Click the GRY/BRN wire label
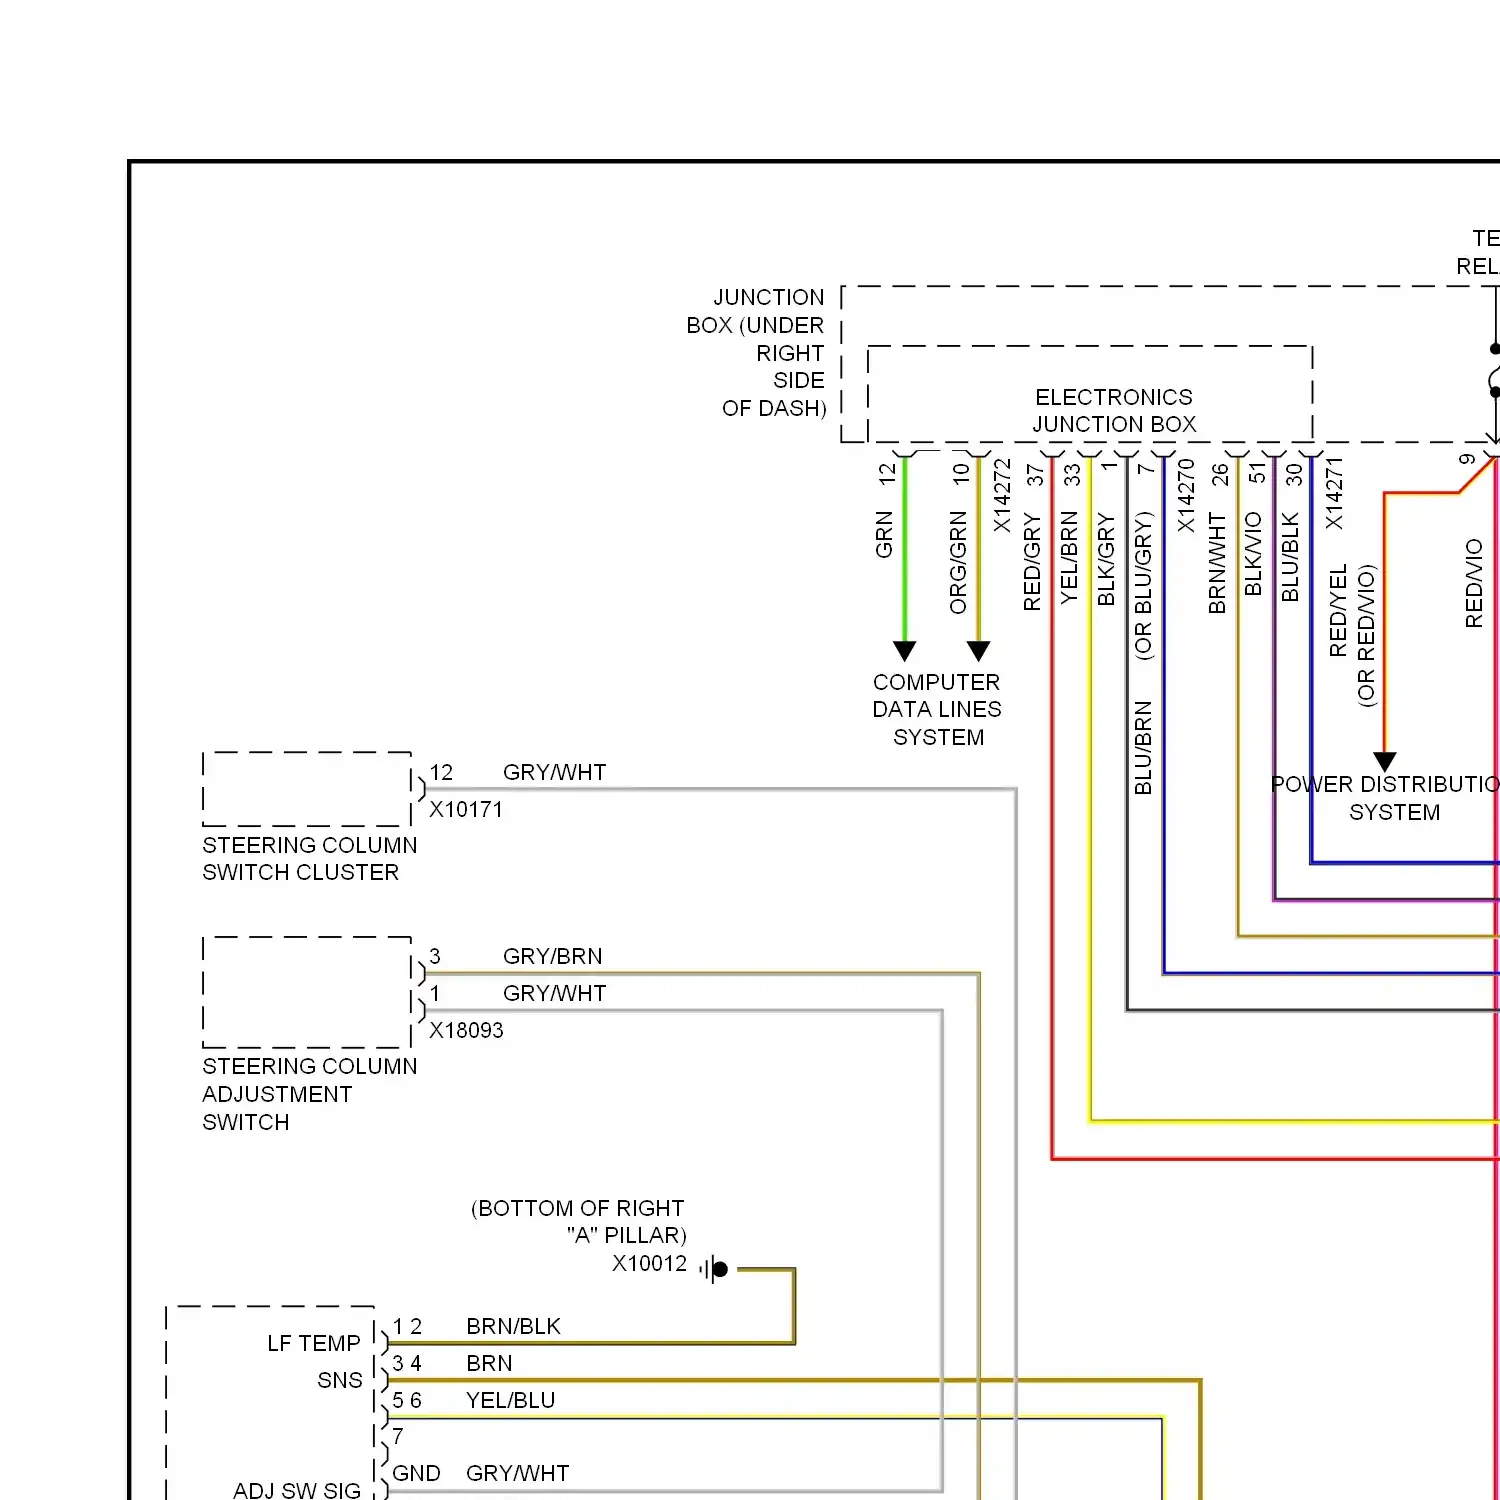 [x=553, y=957]
